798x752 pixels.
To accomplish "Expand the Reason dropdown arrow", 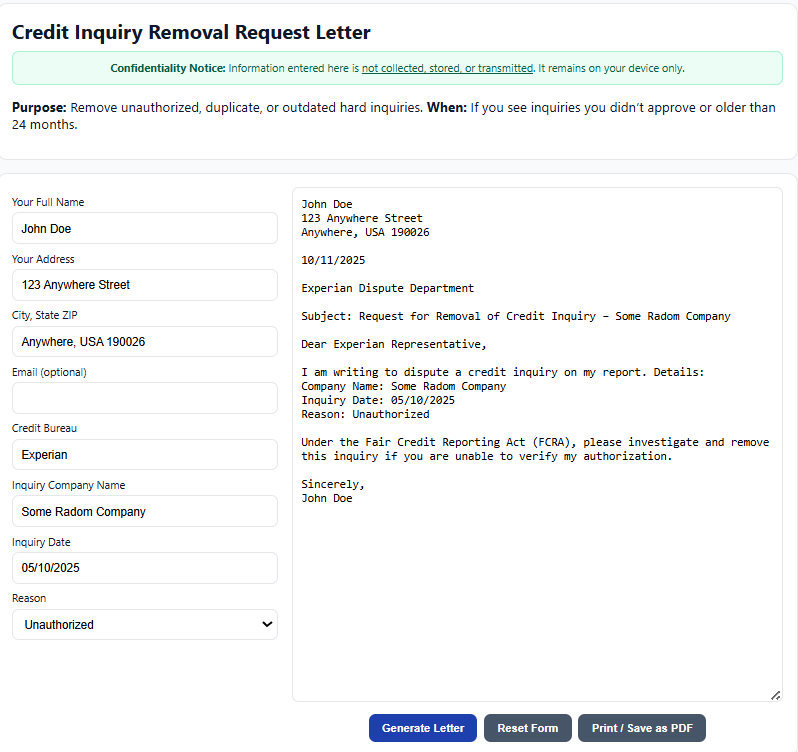I will tap(266, 625).
